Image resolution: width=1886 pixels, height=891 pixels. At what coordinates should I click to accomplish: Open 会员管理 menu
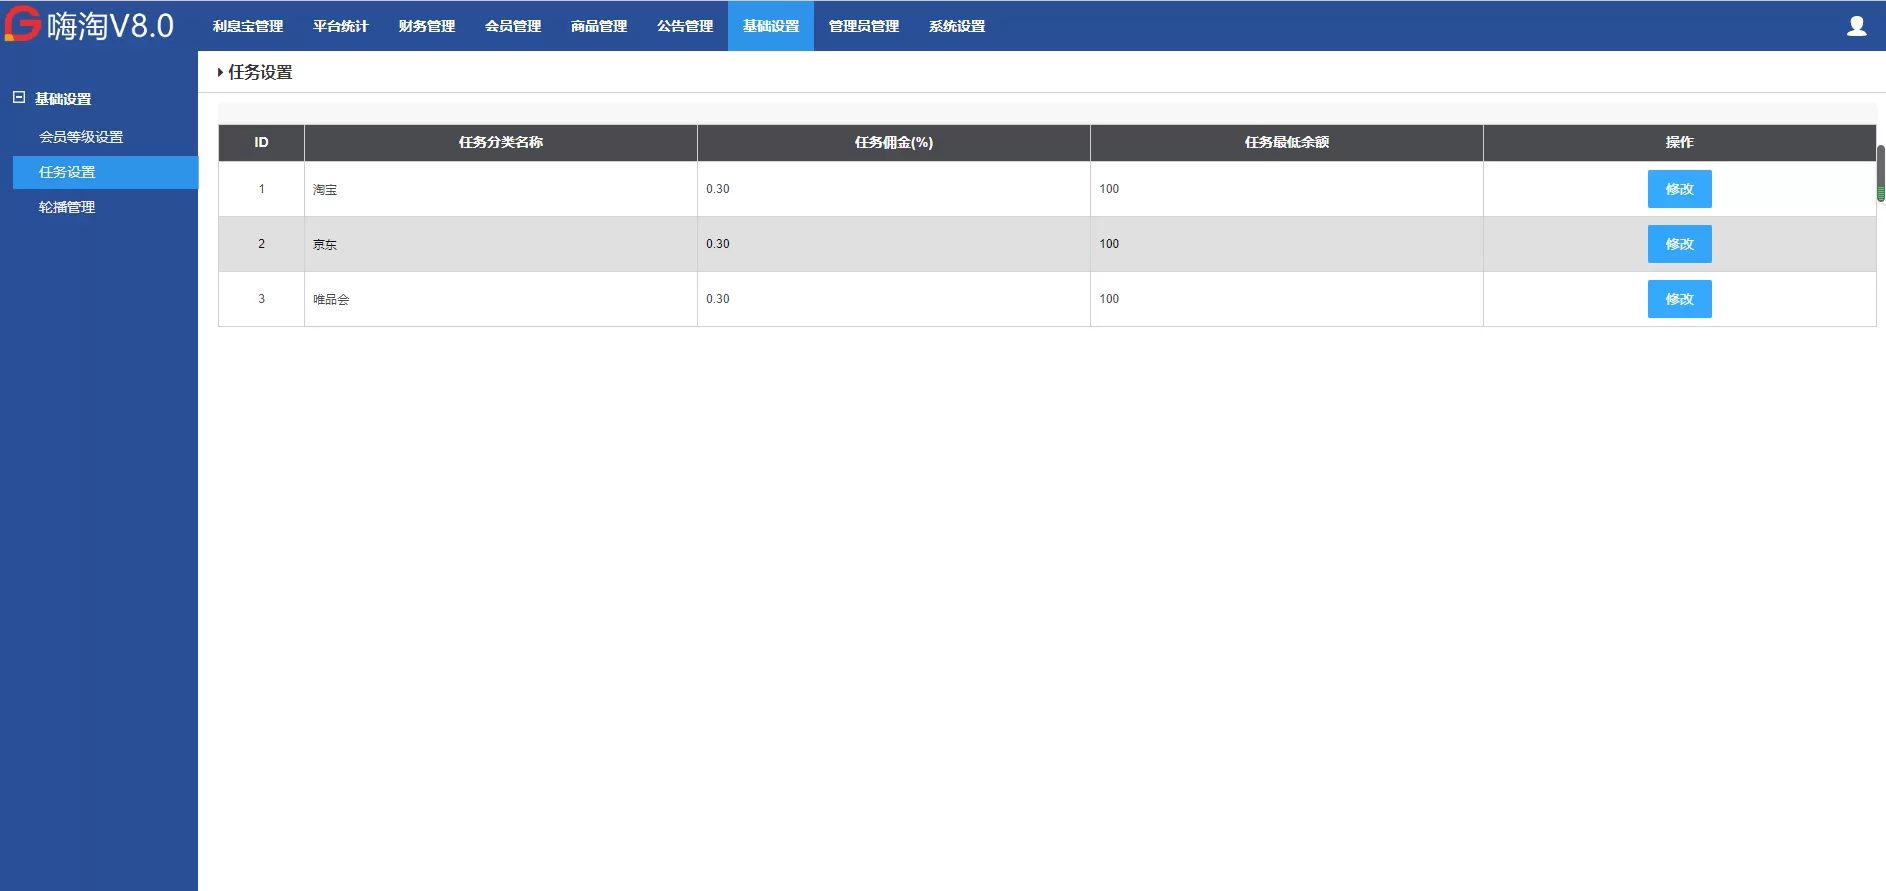pos(513,26)
